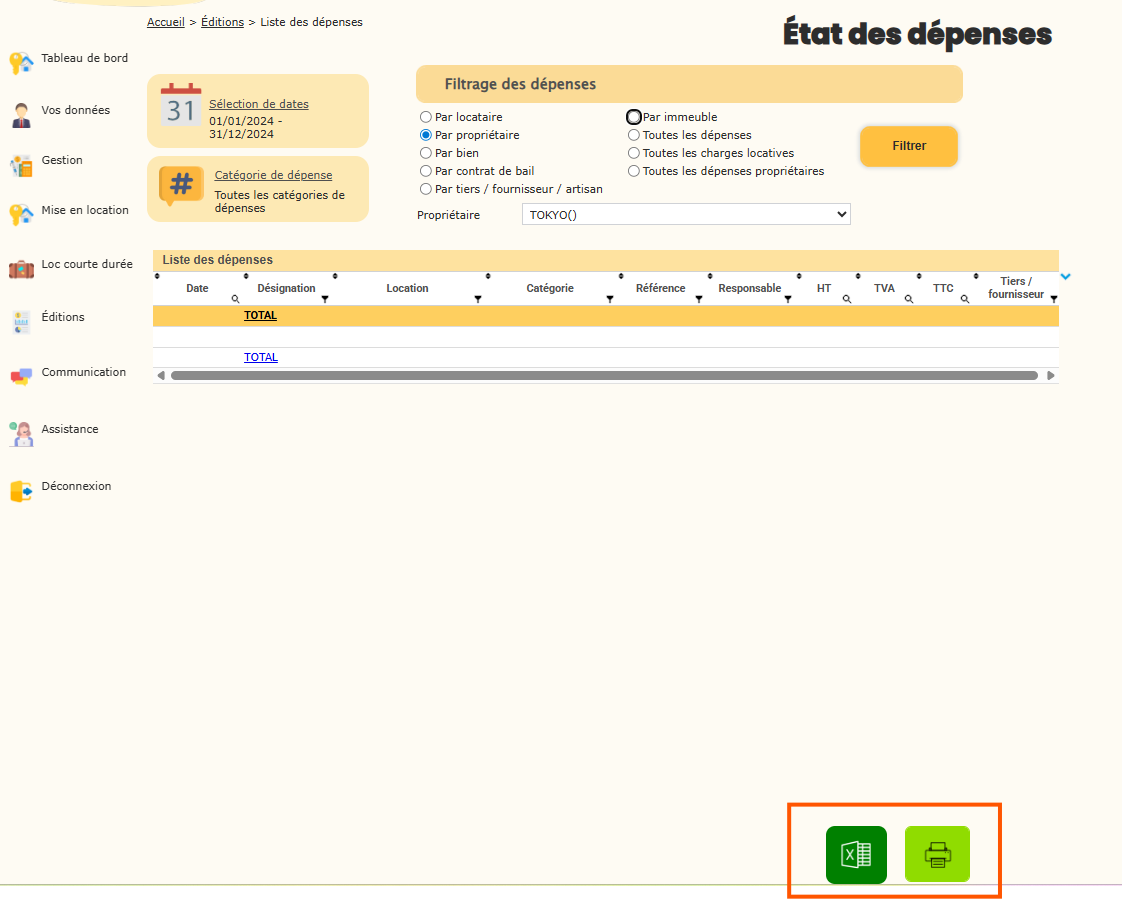Click the Assistance support icon
Screen dimensions: 1122x900
(x=21, y=433)
